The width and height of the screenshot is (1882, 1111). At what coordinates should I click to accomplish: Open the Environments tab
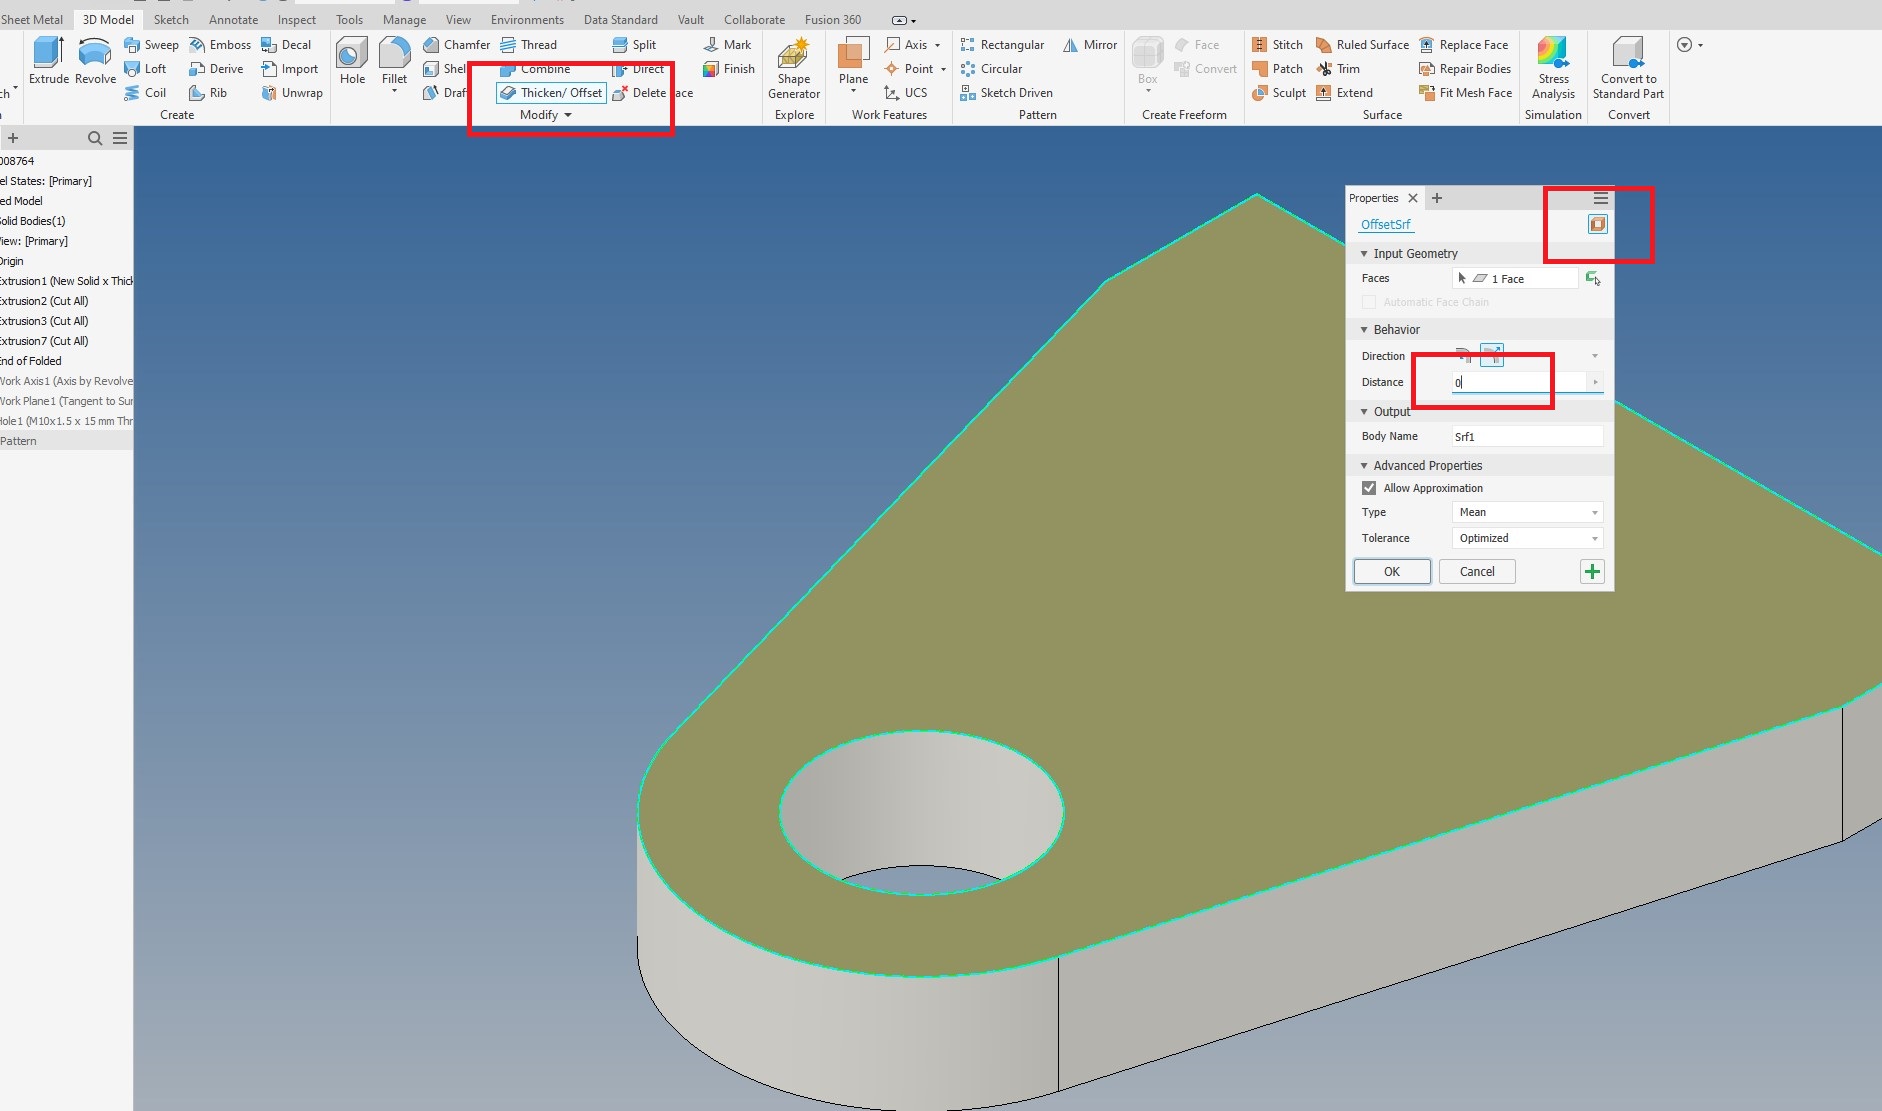tap(527, 19)
